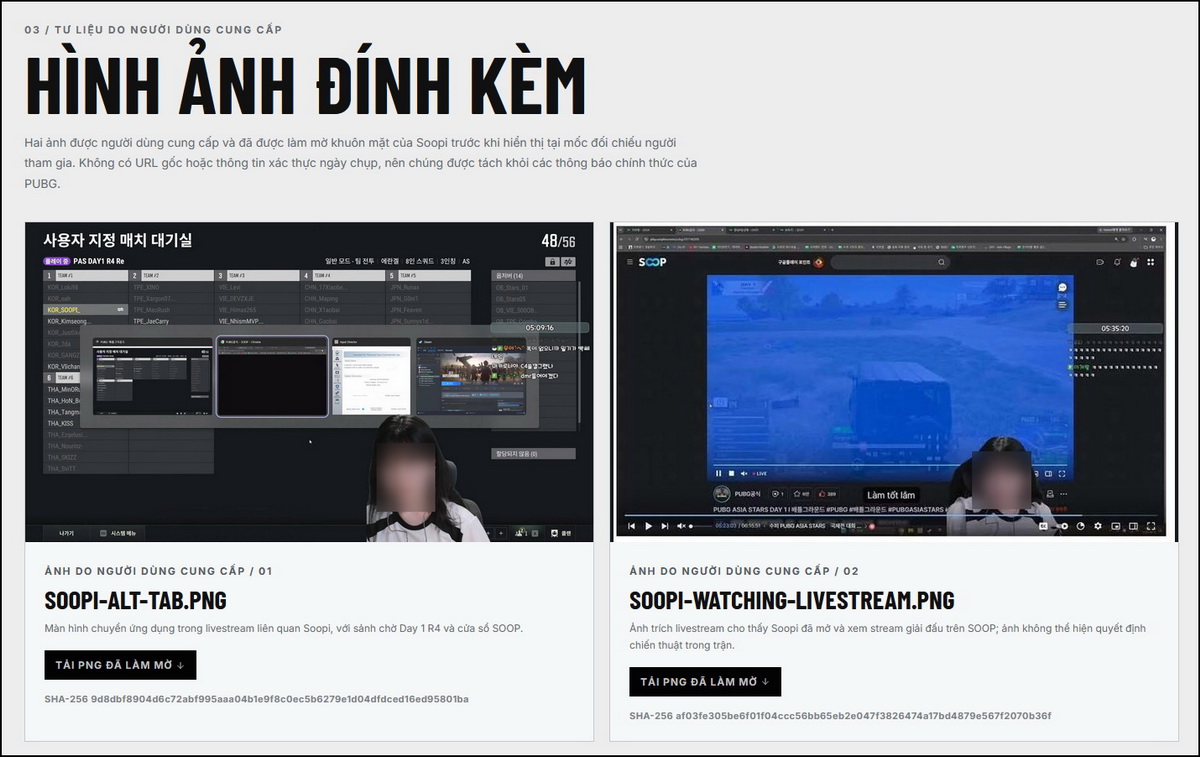
Task: Click the magnifier icon in SOOP search
Action: [x=941, y=262]
